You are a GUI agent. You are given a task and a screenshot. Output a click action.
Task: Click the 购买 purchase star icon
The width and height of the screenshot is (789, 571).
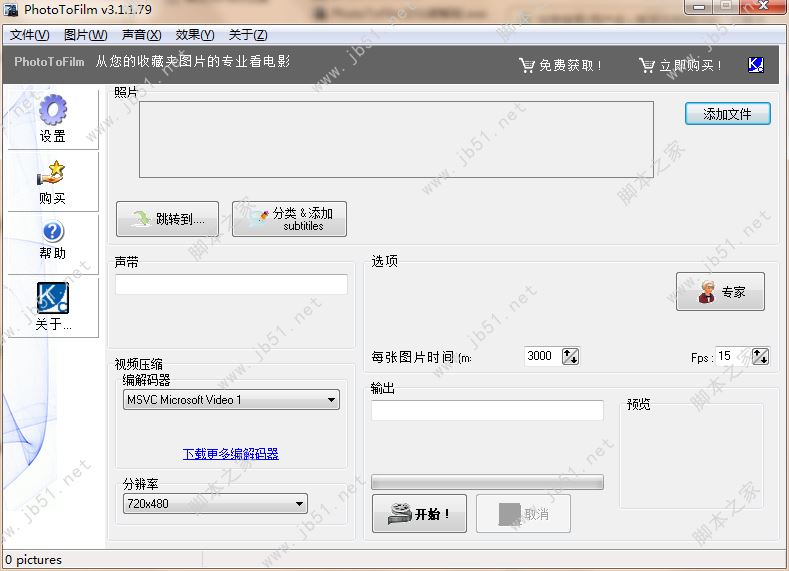pos(51,173)
